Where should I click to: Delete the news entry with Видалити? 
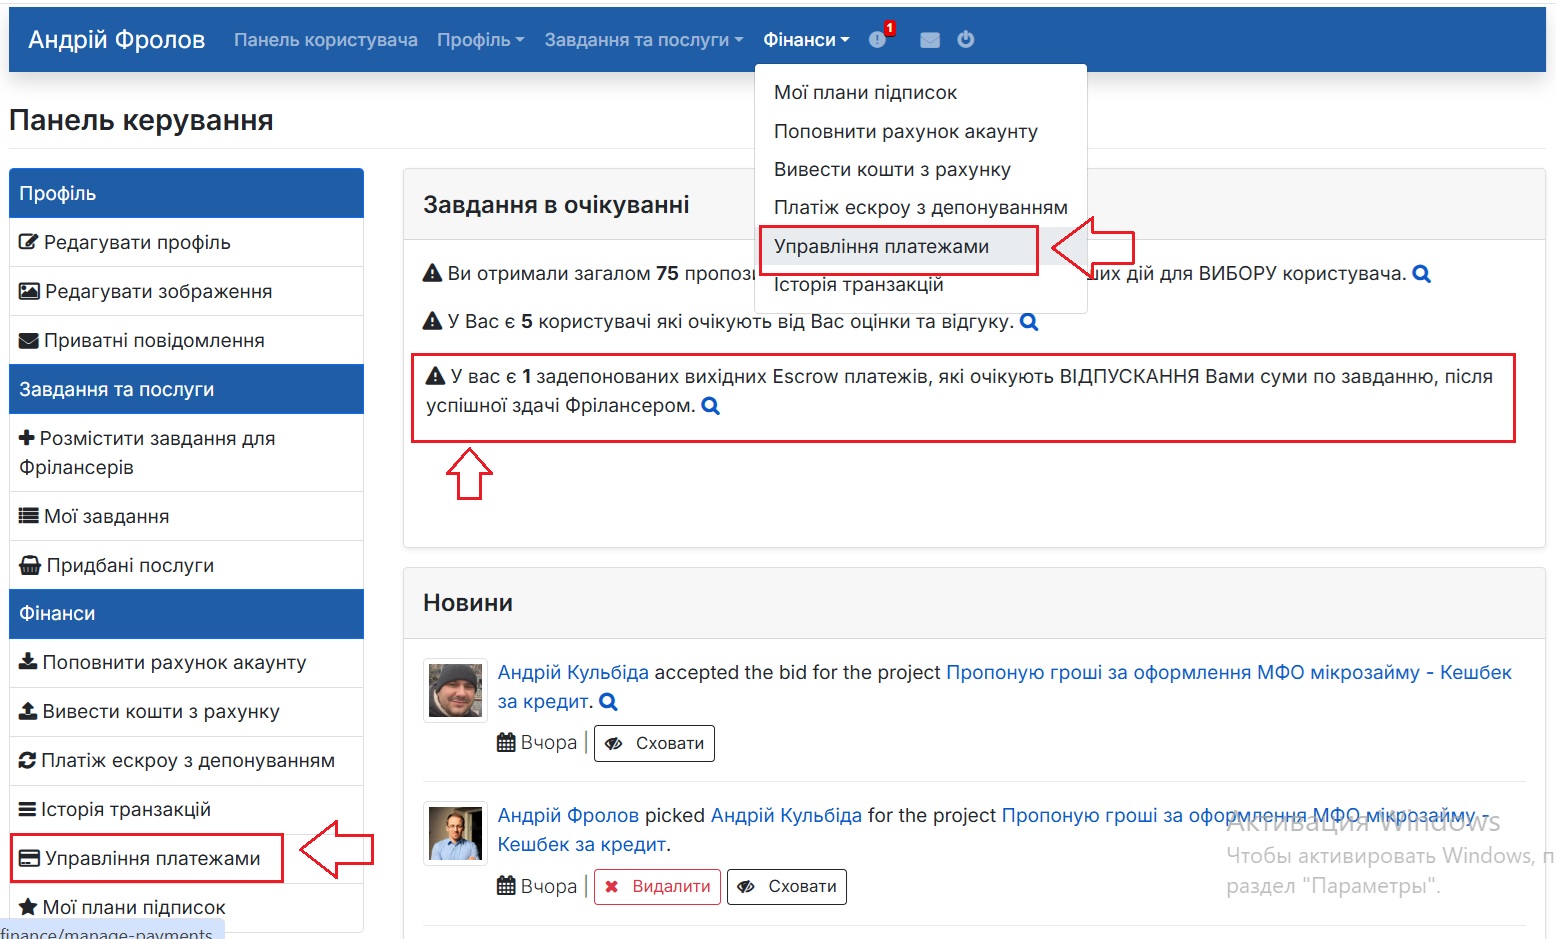pyautogui.click(x=657, y=886)
